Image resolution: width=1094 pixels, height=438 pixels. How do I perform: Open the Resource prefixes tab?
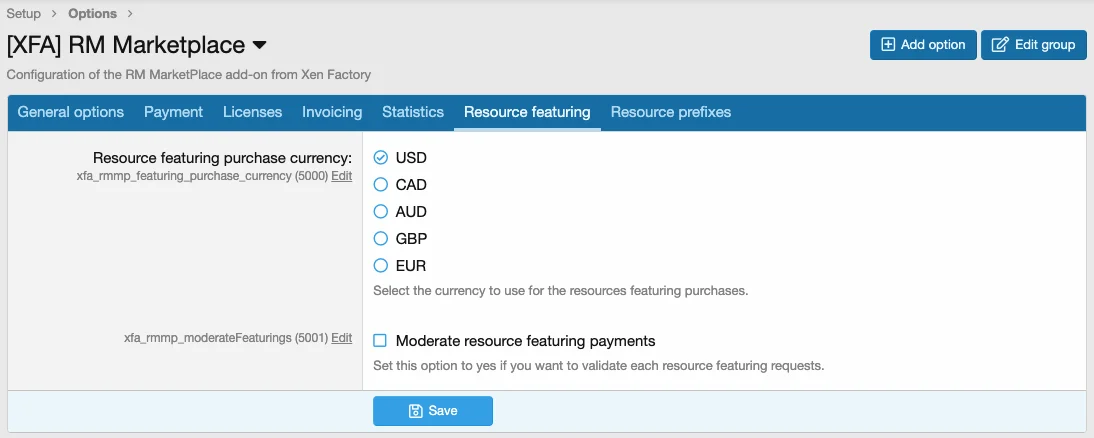(x=671, y=112)
